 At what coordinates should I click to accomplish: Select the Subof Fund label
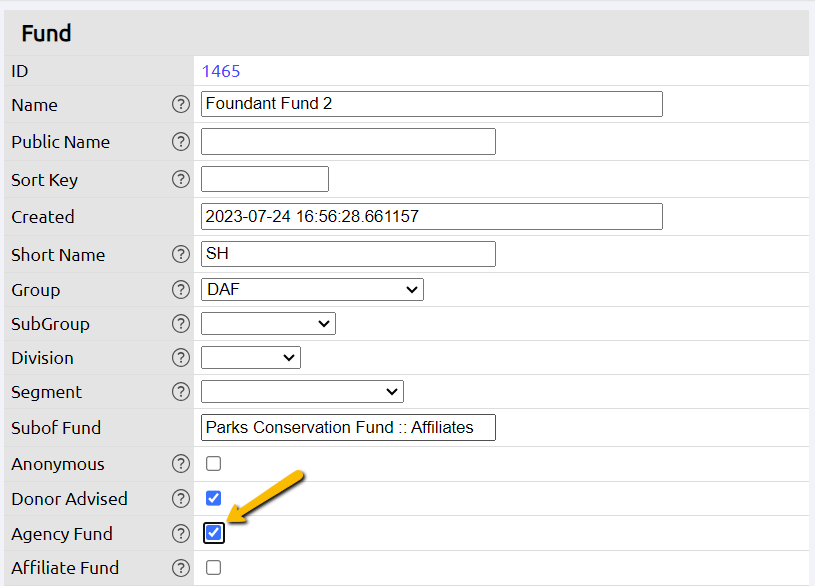[56, 428]
